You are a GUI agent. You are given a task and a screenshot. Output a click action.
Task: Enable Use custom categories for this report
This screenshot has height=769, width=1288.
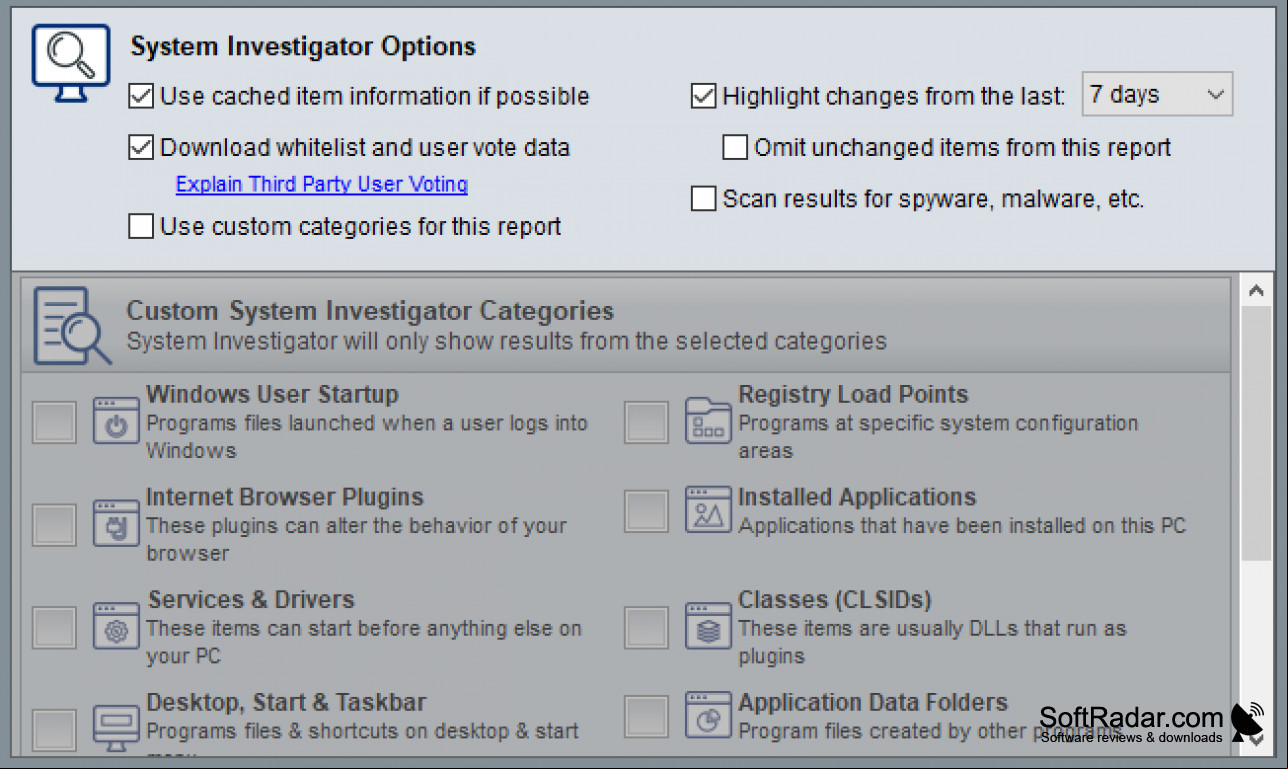coord(141,227)
